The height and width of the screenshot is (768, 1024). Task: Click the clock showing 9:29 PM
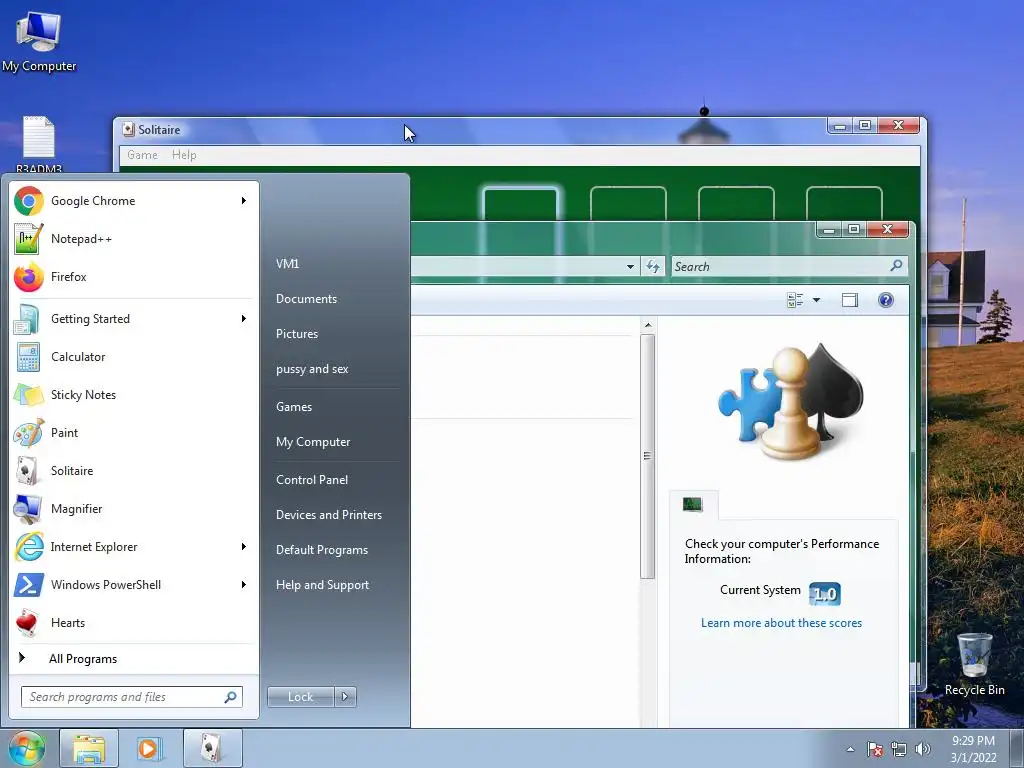click(x=973, y=749)
